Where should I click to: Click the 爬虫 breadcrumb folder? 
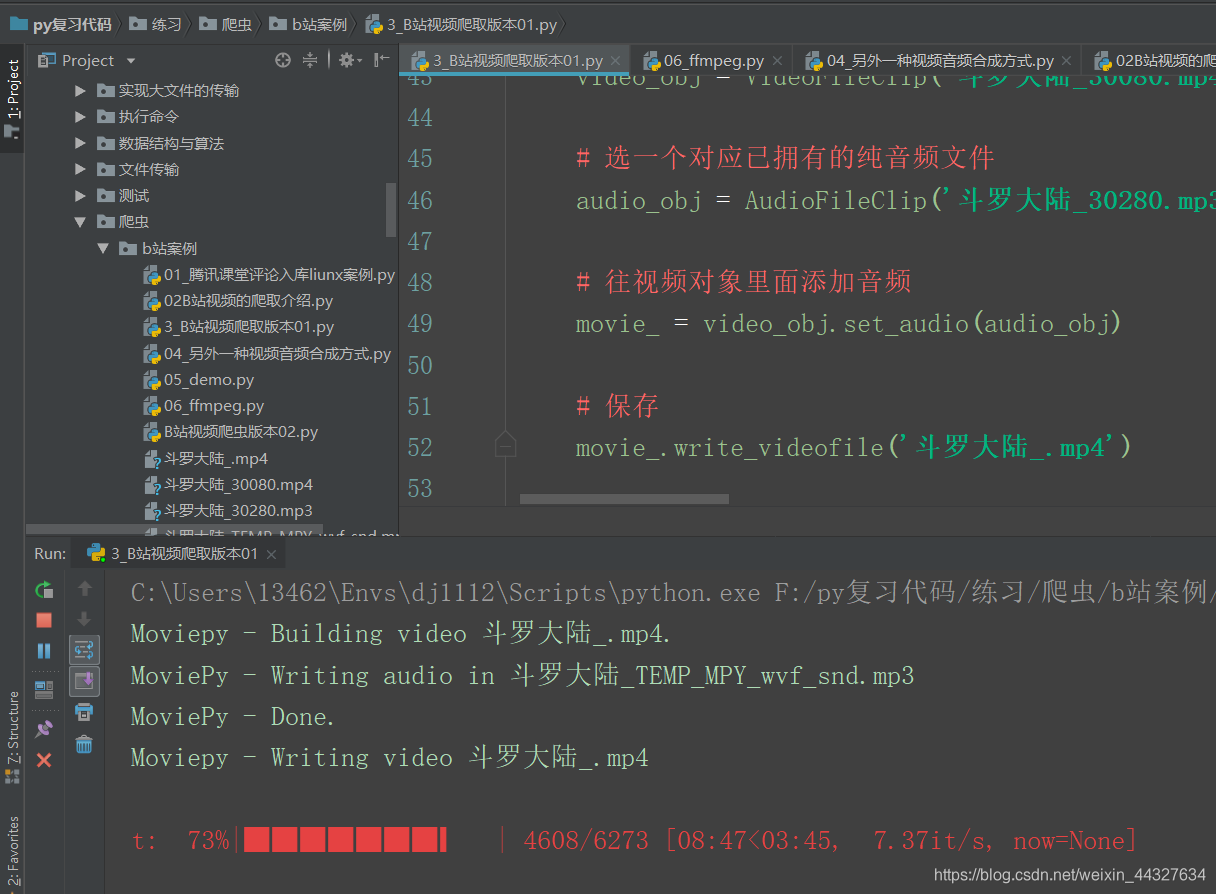coord(225,24)
